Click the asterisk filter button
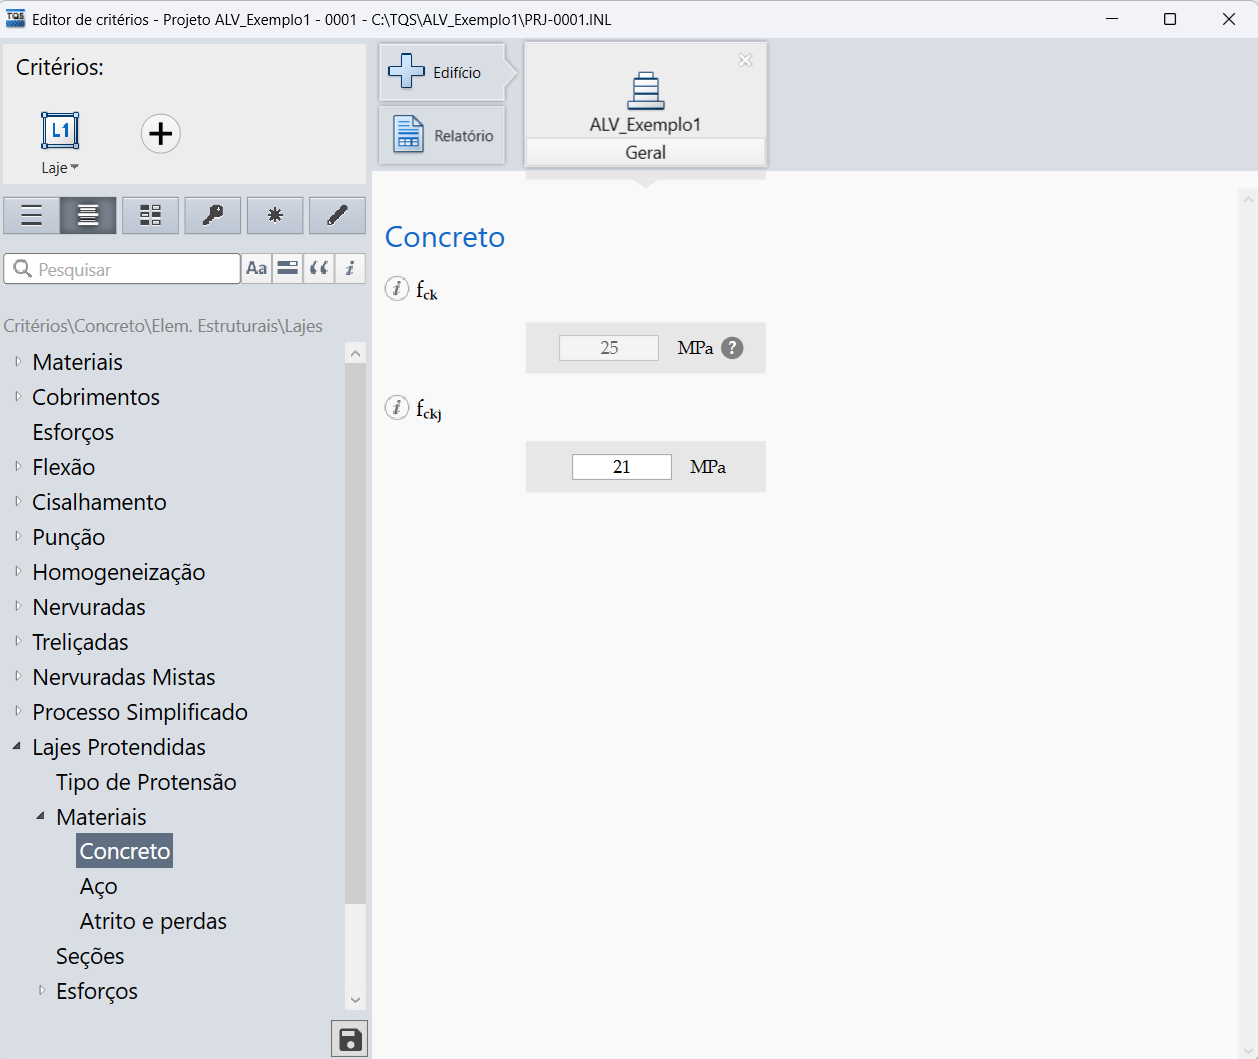Image resolution: width=1258 pixels, height=1059 pixels. (x=275, y=215)
